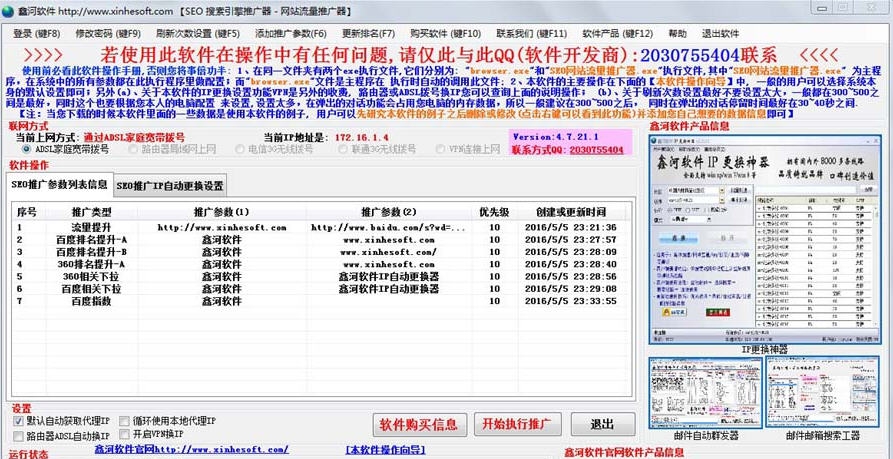893x459 pixels.
Task: Enable 开启VPN换IP checkbox
Action: pyautogui.click(x=124, y=436)
